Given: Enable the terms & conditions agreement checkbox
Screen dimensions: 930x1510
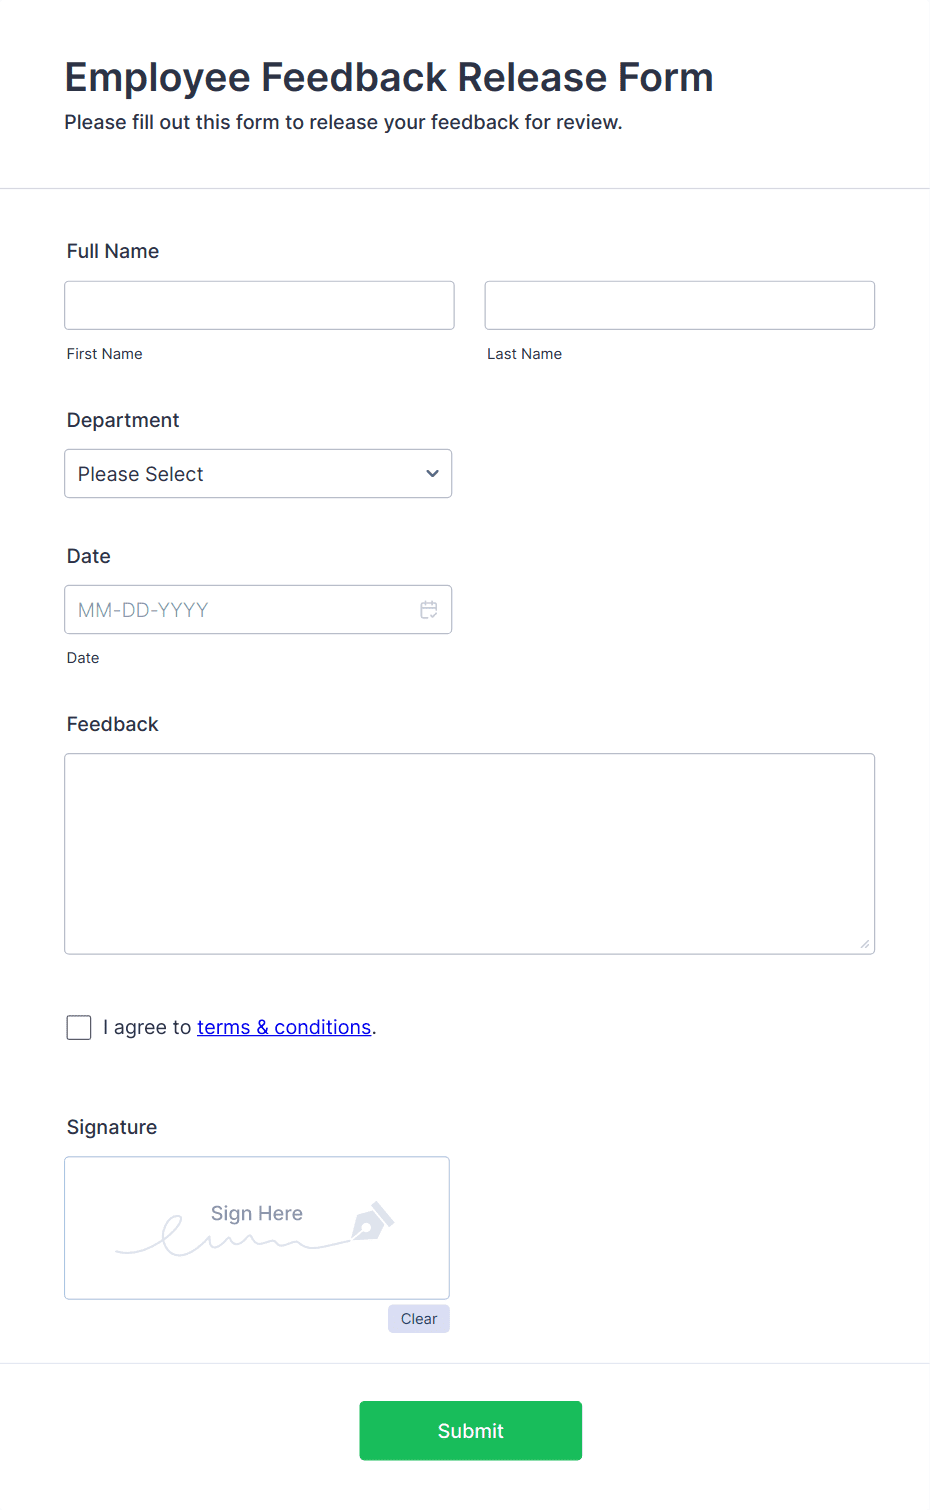Looking at the screenshot, I should (x=79, y=1027).
